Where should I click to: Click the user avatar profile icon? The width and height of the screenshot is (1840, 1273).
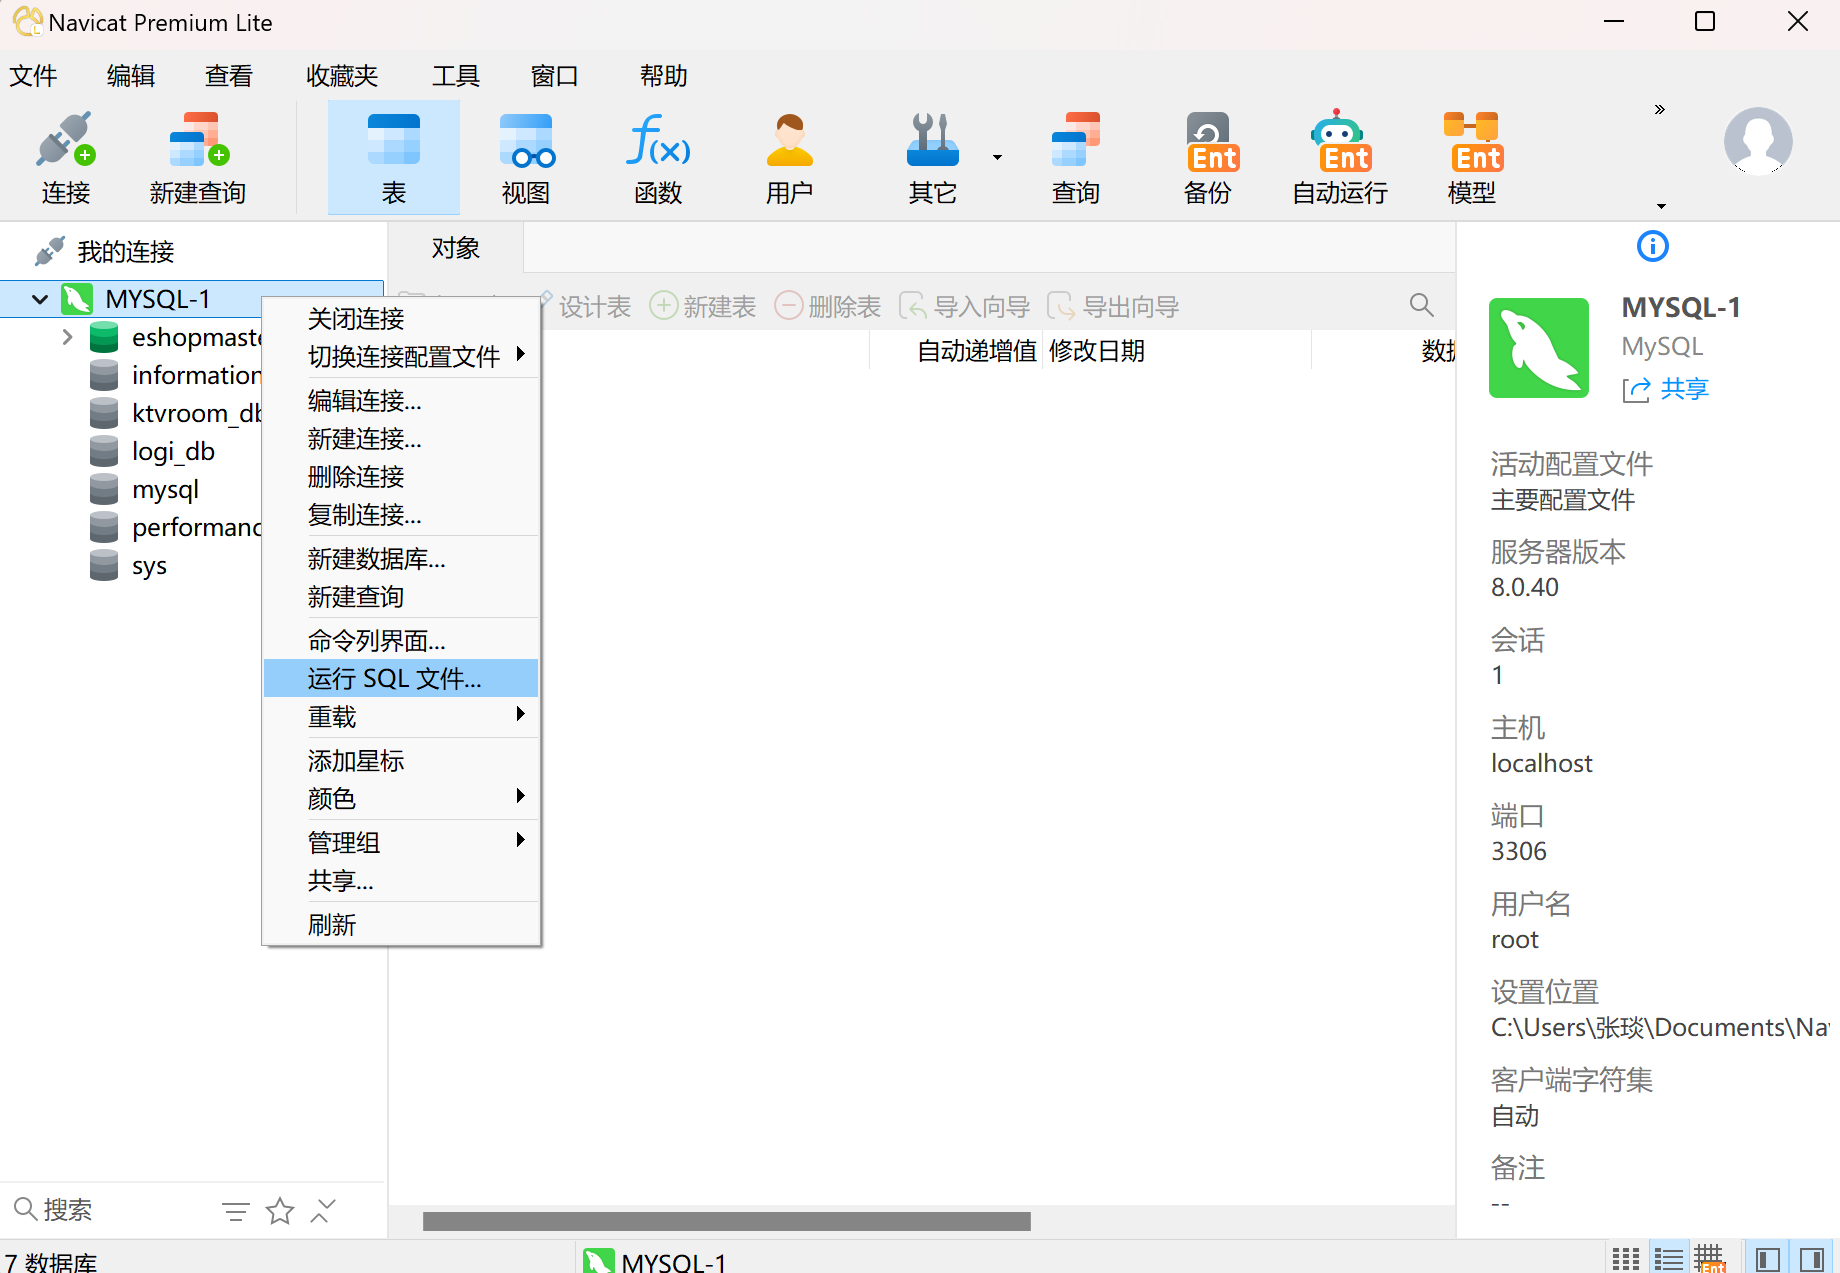pyautogui.click(x=1758, y=141)
